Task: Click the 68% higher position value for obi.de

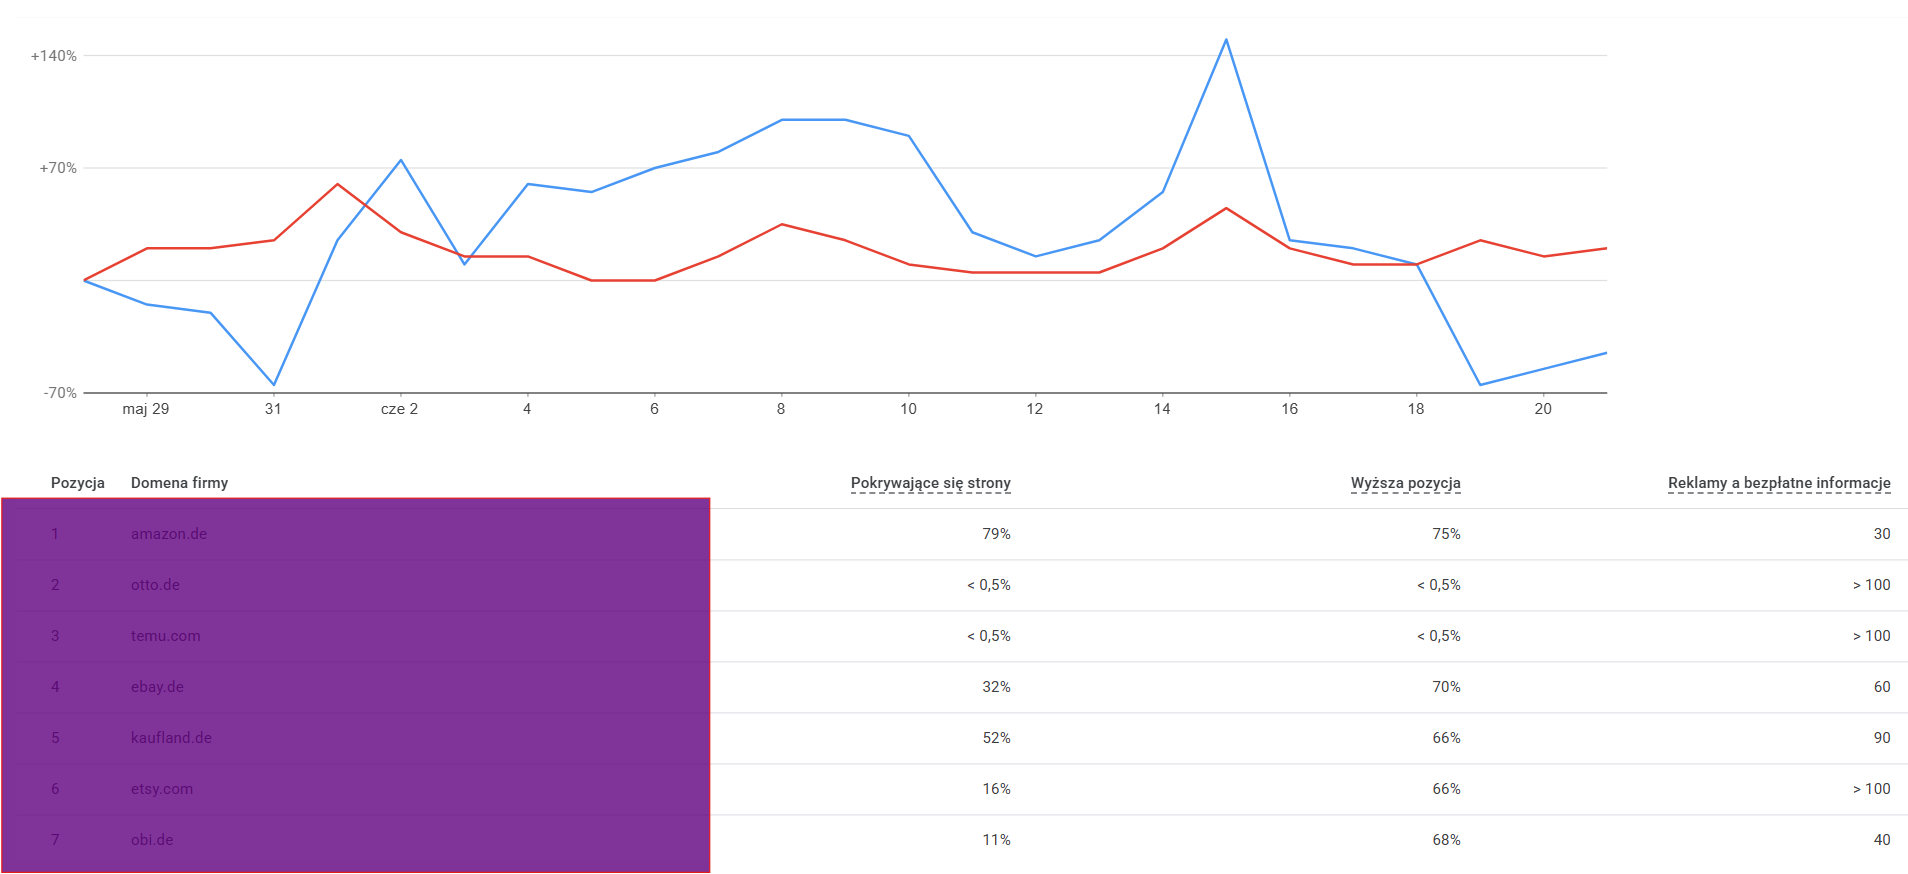Action: click(x=1446, y=840)
